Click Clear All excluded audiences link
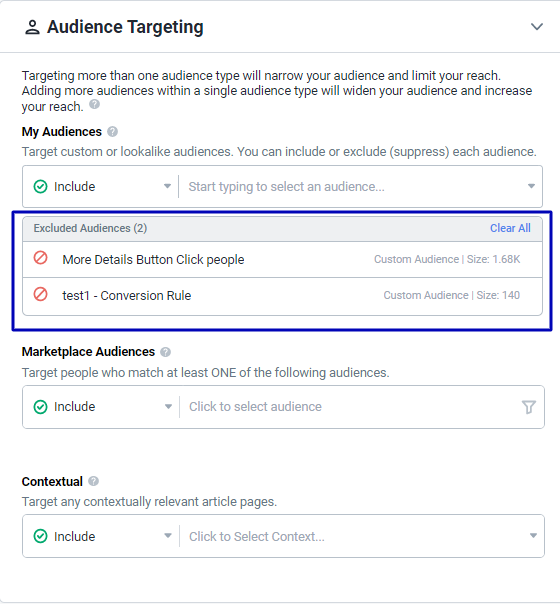The width and height of the screenshot is (560, 604). [510, 228]
